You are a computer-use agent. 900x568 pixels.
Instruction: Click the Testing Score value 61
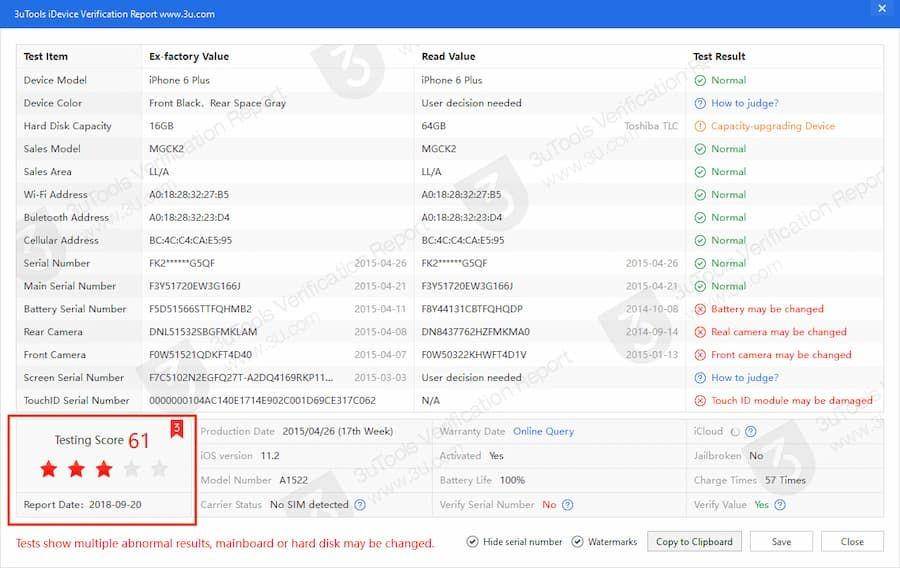coord(138,441)
